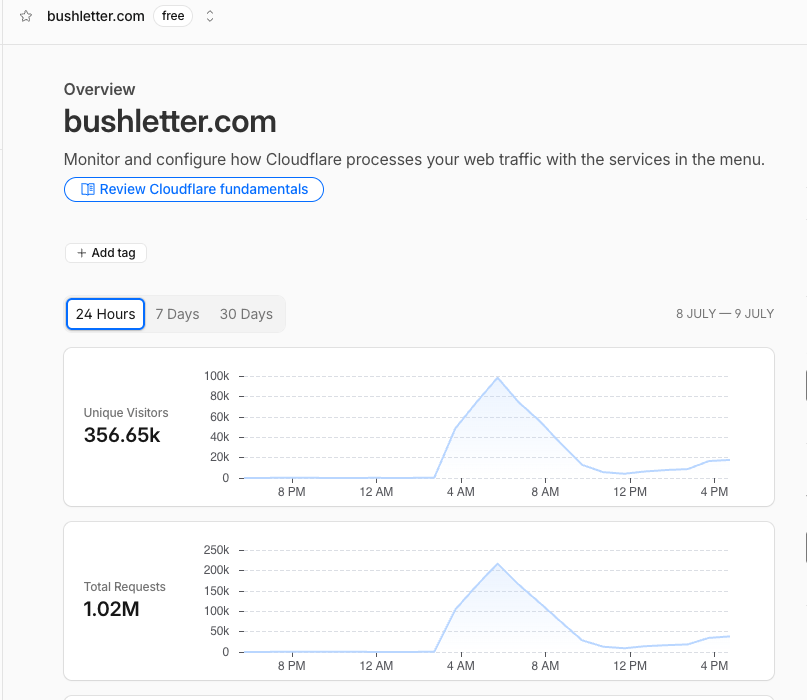Star the bushletter.com site

[26, 16]
